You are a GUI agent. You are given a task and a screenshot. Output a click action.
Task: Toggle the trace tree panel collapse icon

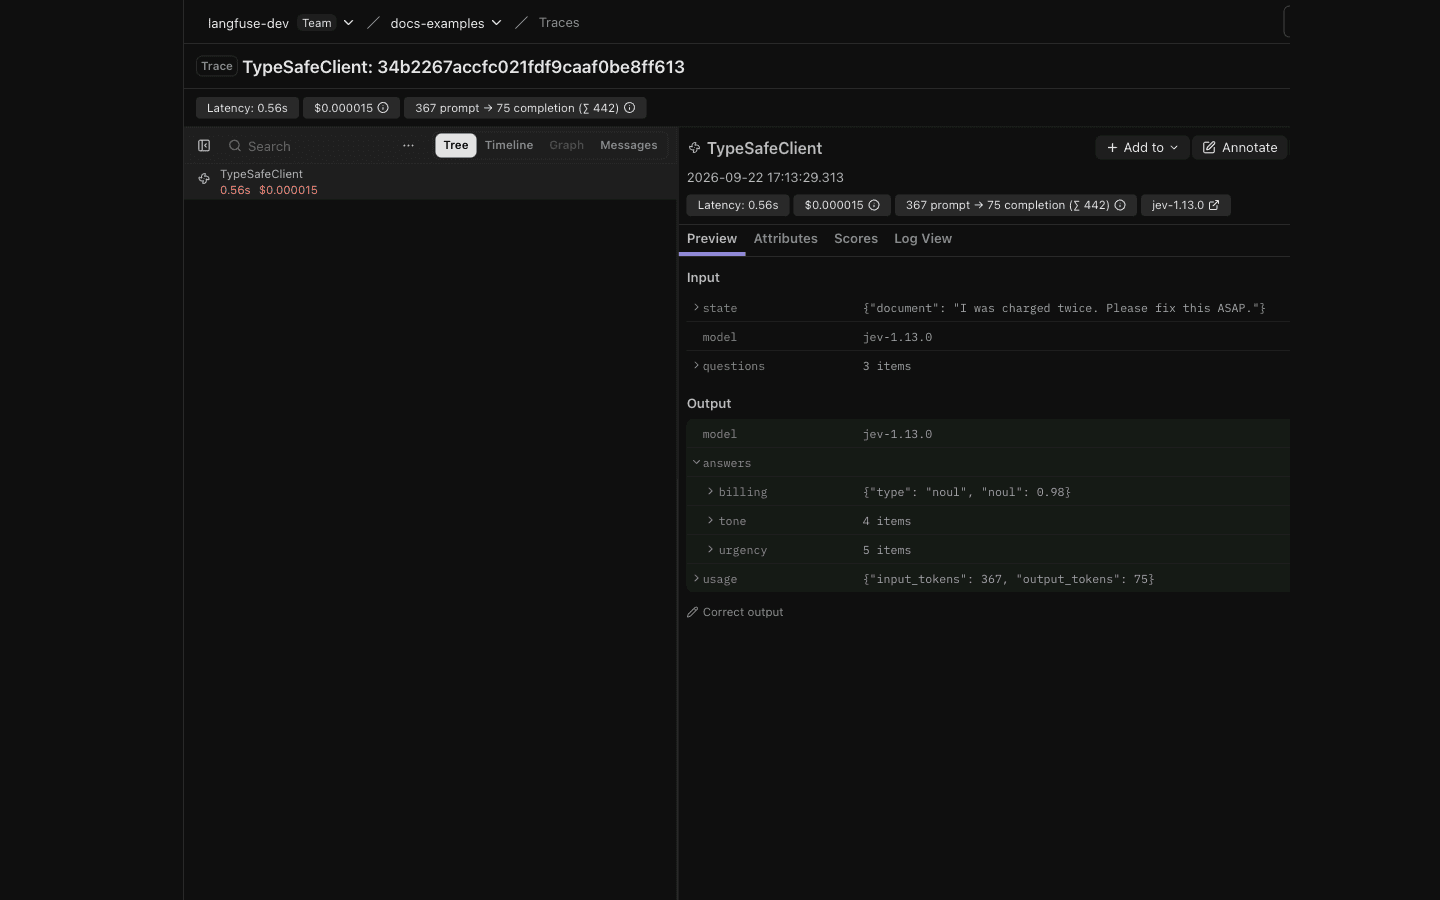tap(204, 146)
